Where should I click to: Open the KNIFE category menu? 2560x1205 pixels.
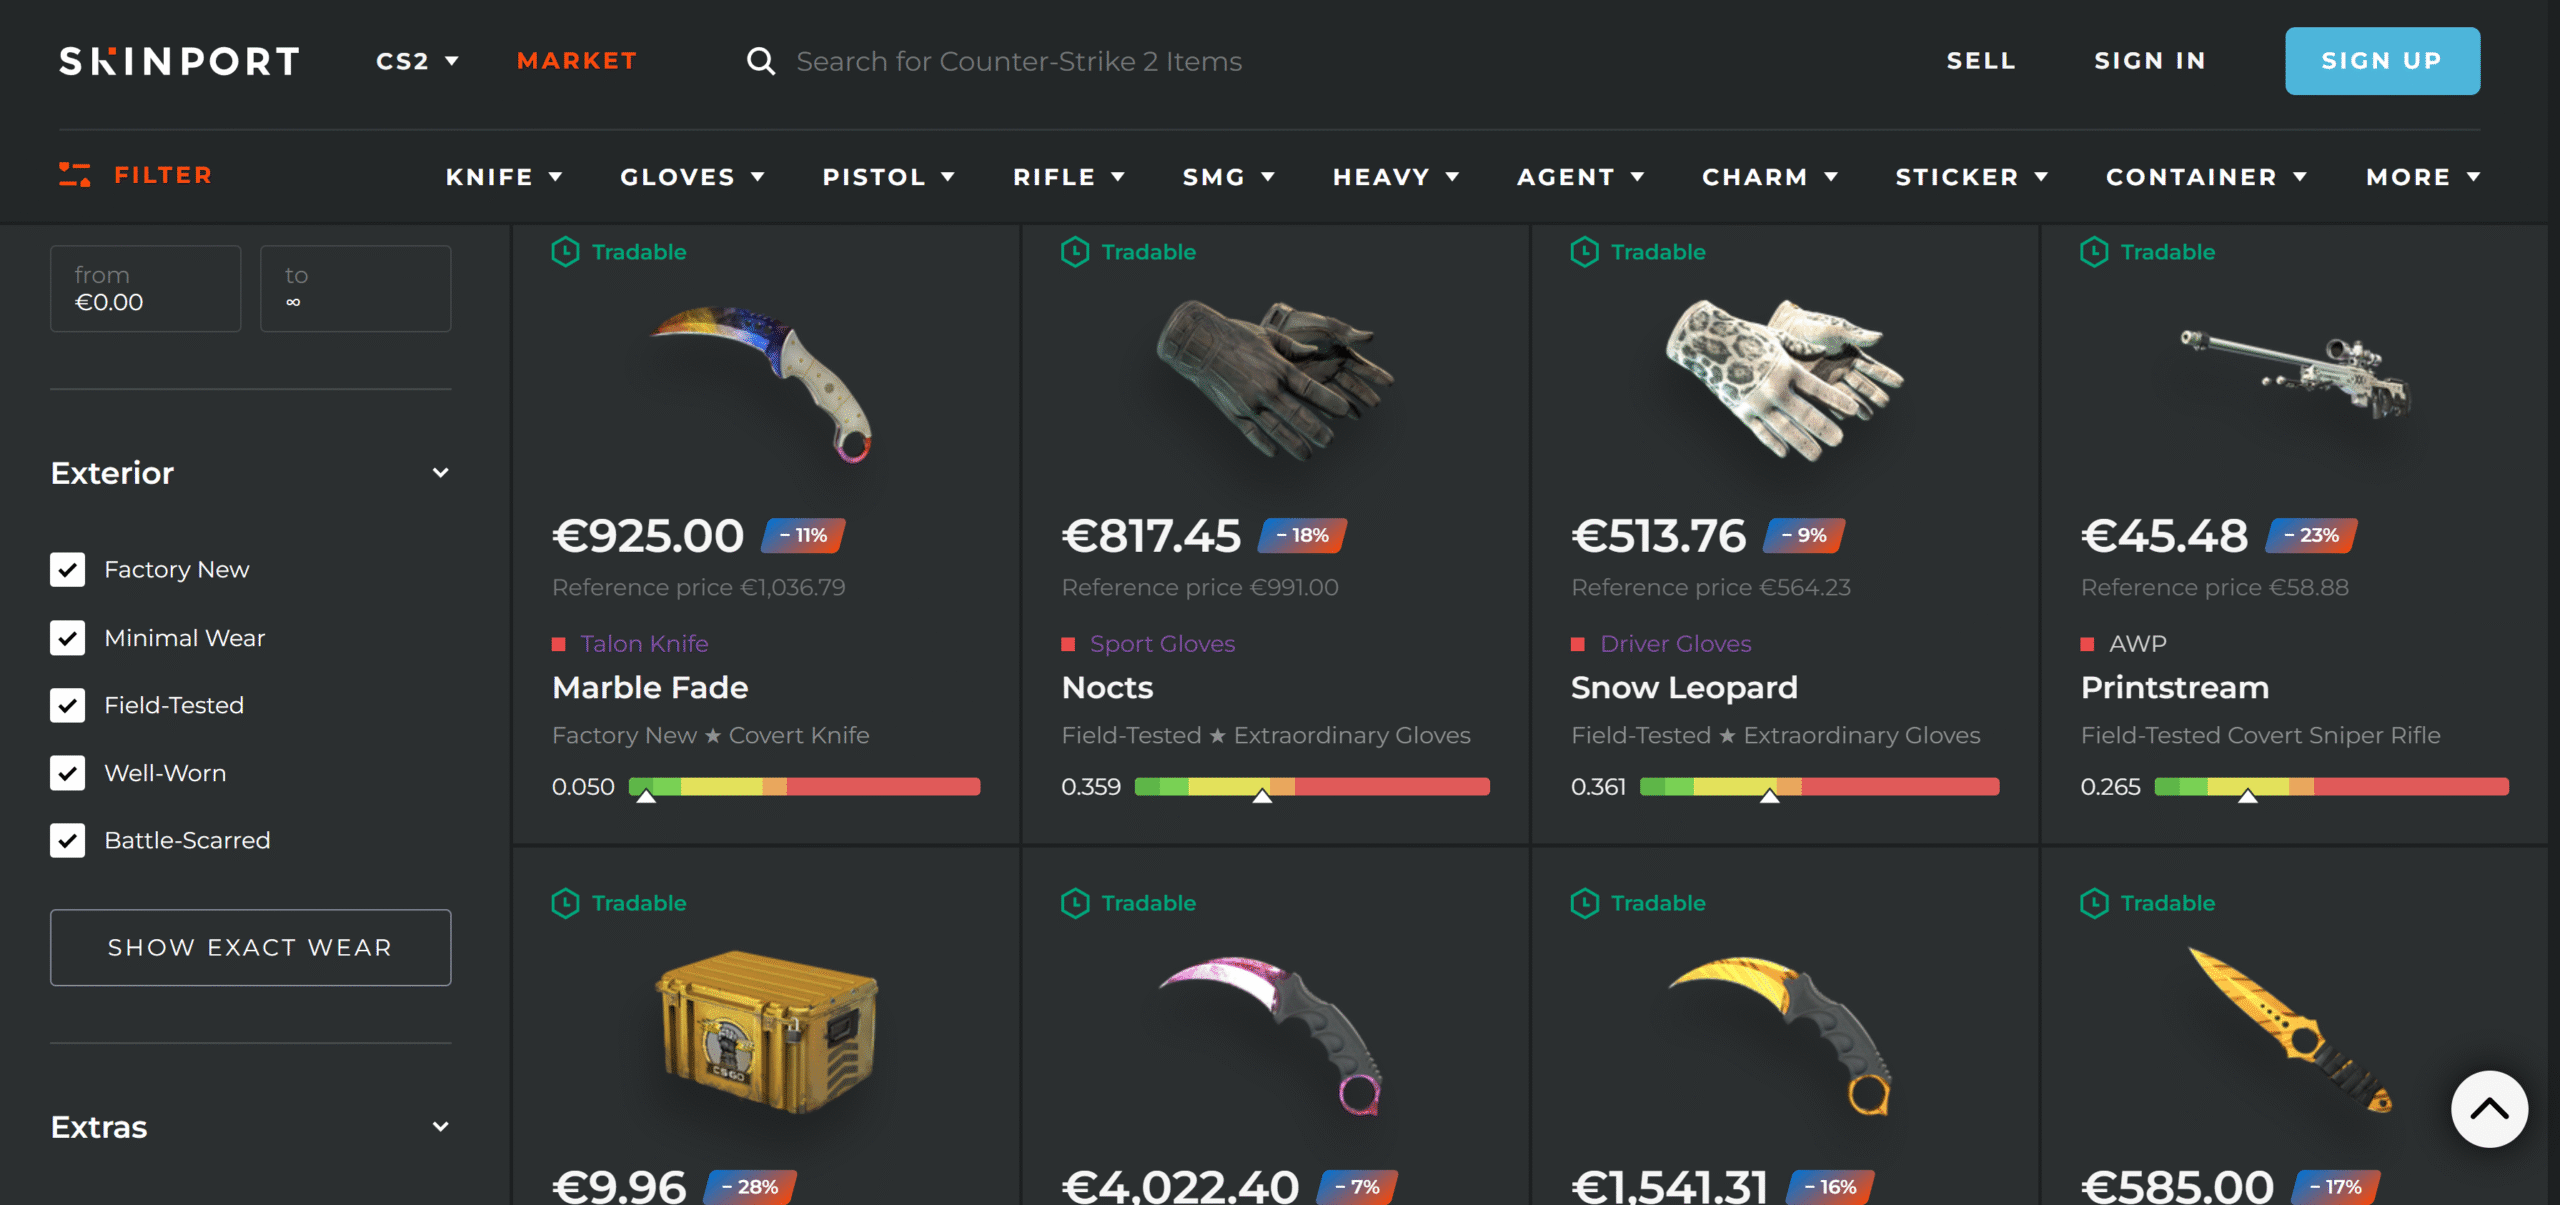tap(504, 177)
